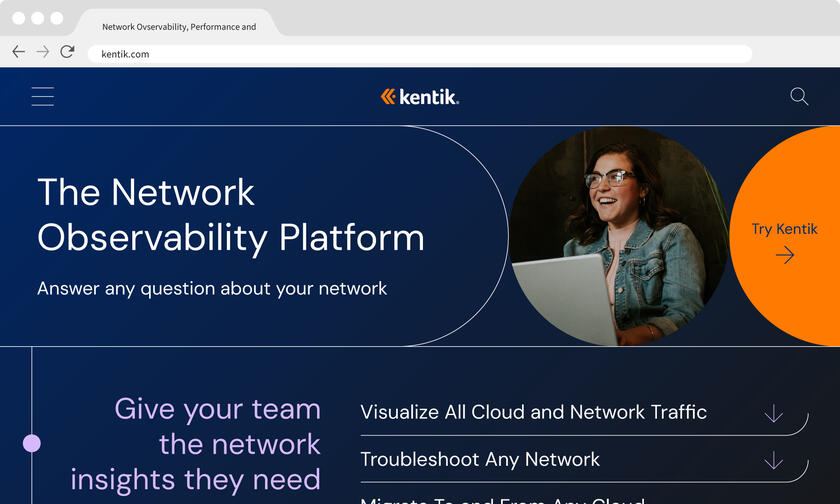This screenshot has height=504, width=840.
Task: Select Visualize All Cloud and Network Traffic text
Action: pyautogui.click(x=533, y=412)
